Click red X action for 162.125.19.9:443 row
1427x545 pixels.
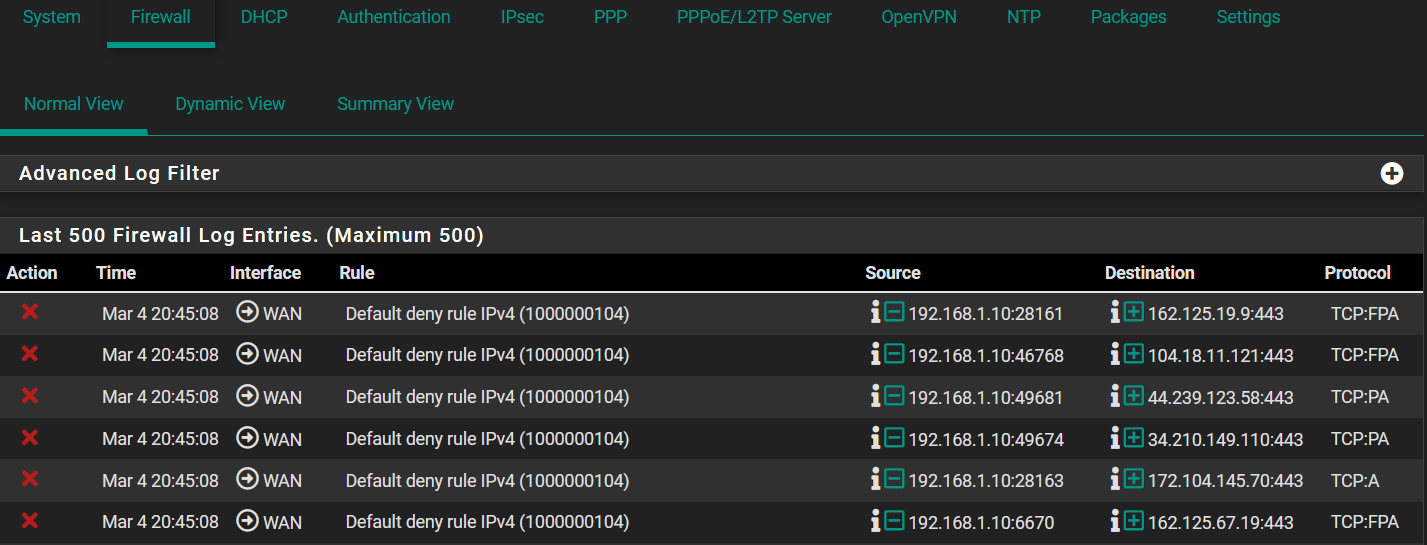[x=30, y=313]
